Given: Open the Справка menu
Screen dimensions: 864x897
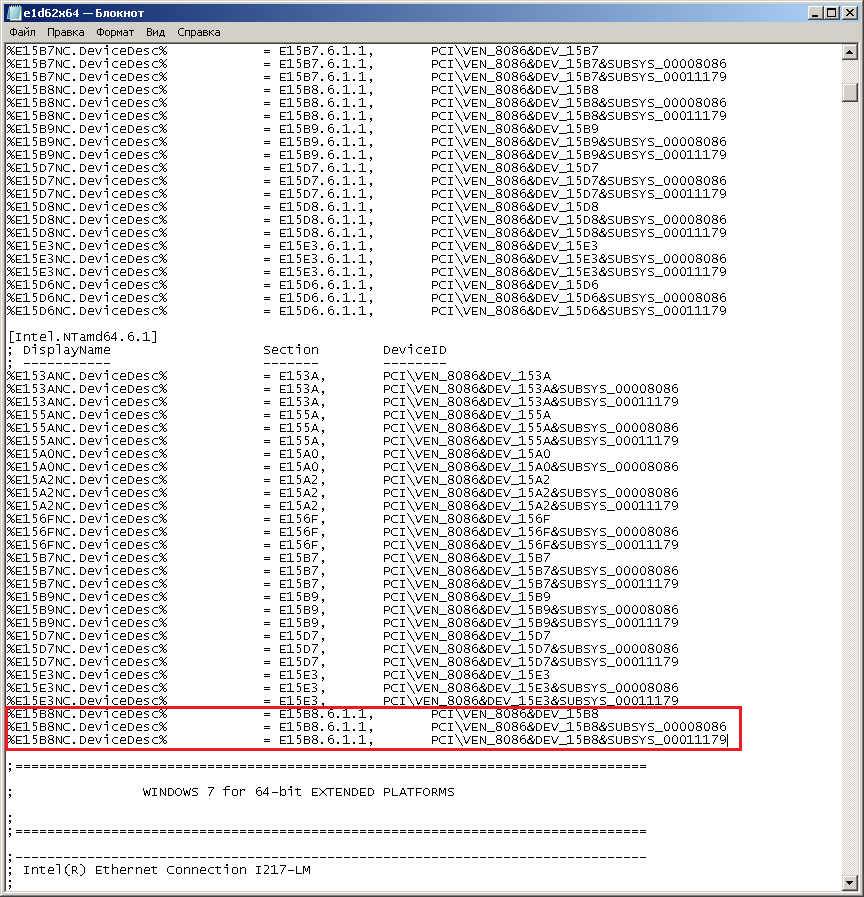Looking at the screenshot, I should [x=199, y=32].
